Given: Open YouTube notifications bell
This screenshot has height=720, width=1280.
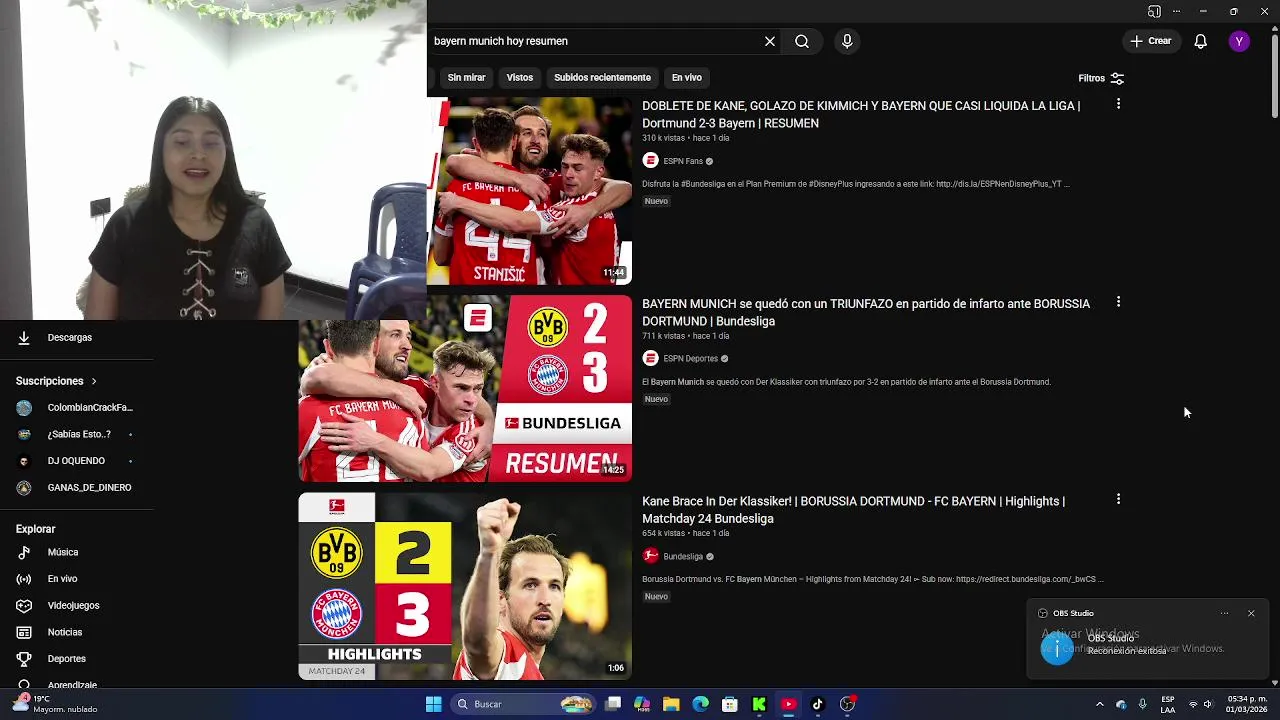Looking at the screenshot, I should point(1200,41).
